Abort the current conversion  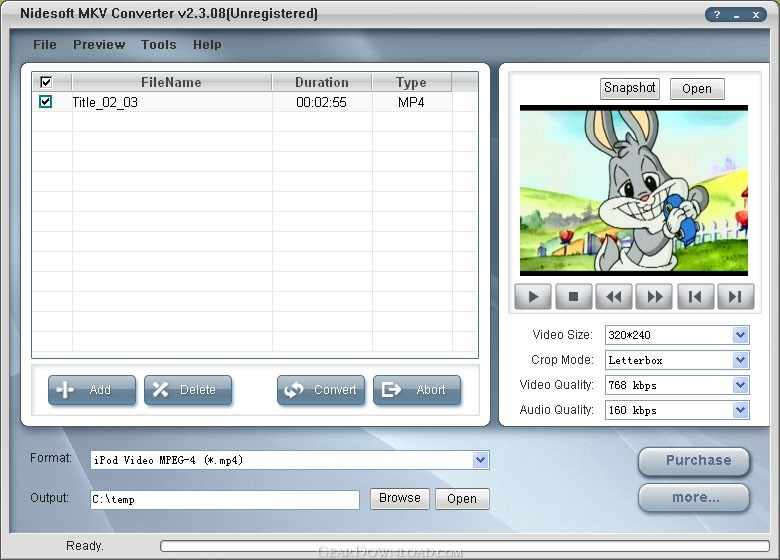tap(417, 390)
